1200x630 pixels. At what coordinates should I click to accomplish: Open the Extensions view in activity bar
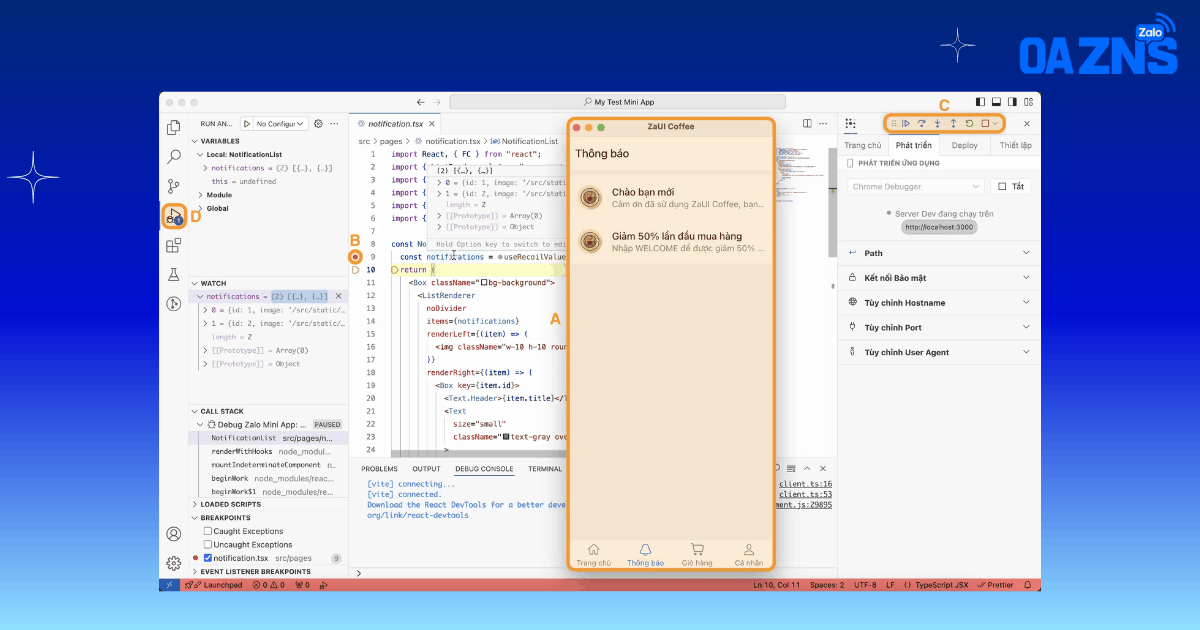click(174, 245)
